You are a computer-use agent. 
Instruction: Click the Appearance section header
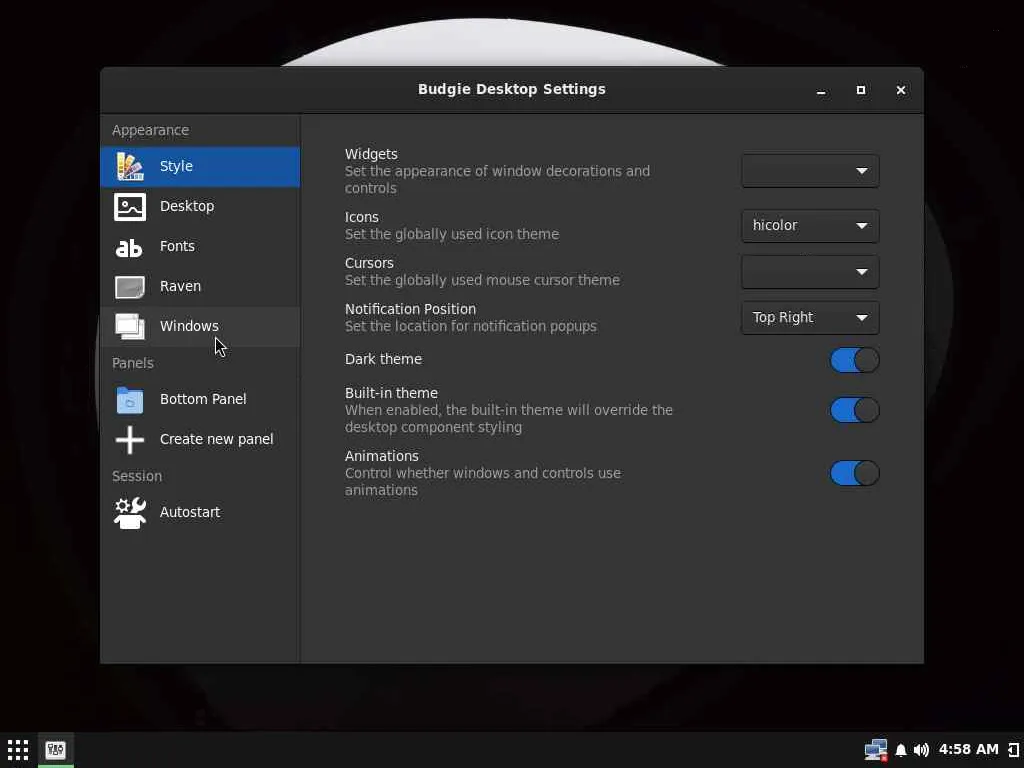pyautogui.click(x=150, y=131)
